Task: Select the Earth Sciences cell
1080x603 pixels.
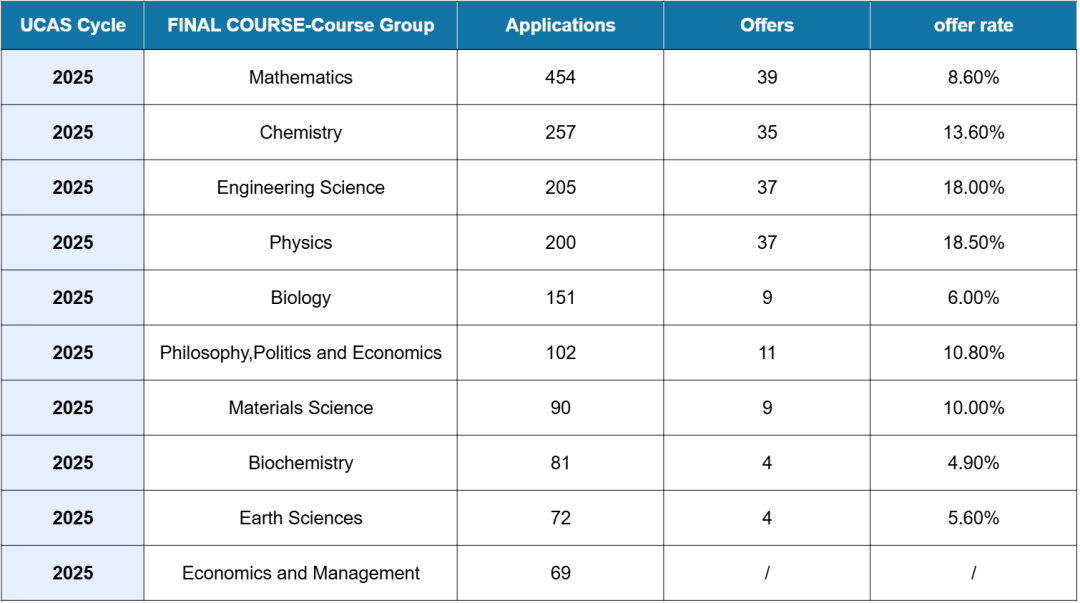Action: click(x=301, y=517)
